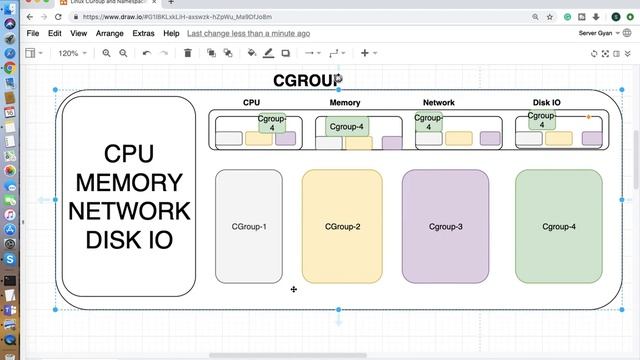
Task: Select the small gray box under Disk IO
Action: coord(529,138)
